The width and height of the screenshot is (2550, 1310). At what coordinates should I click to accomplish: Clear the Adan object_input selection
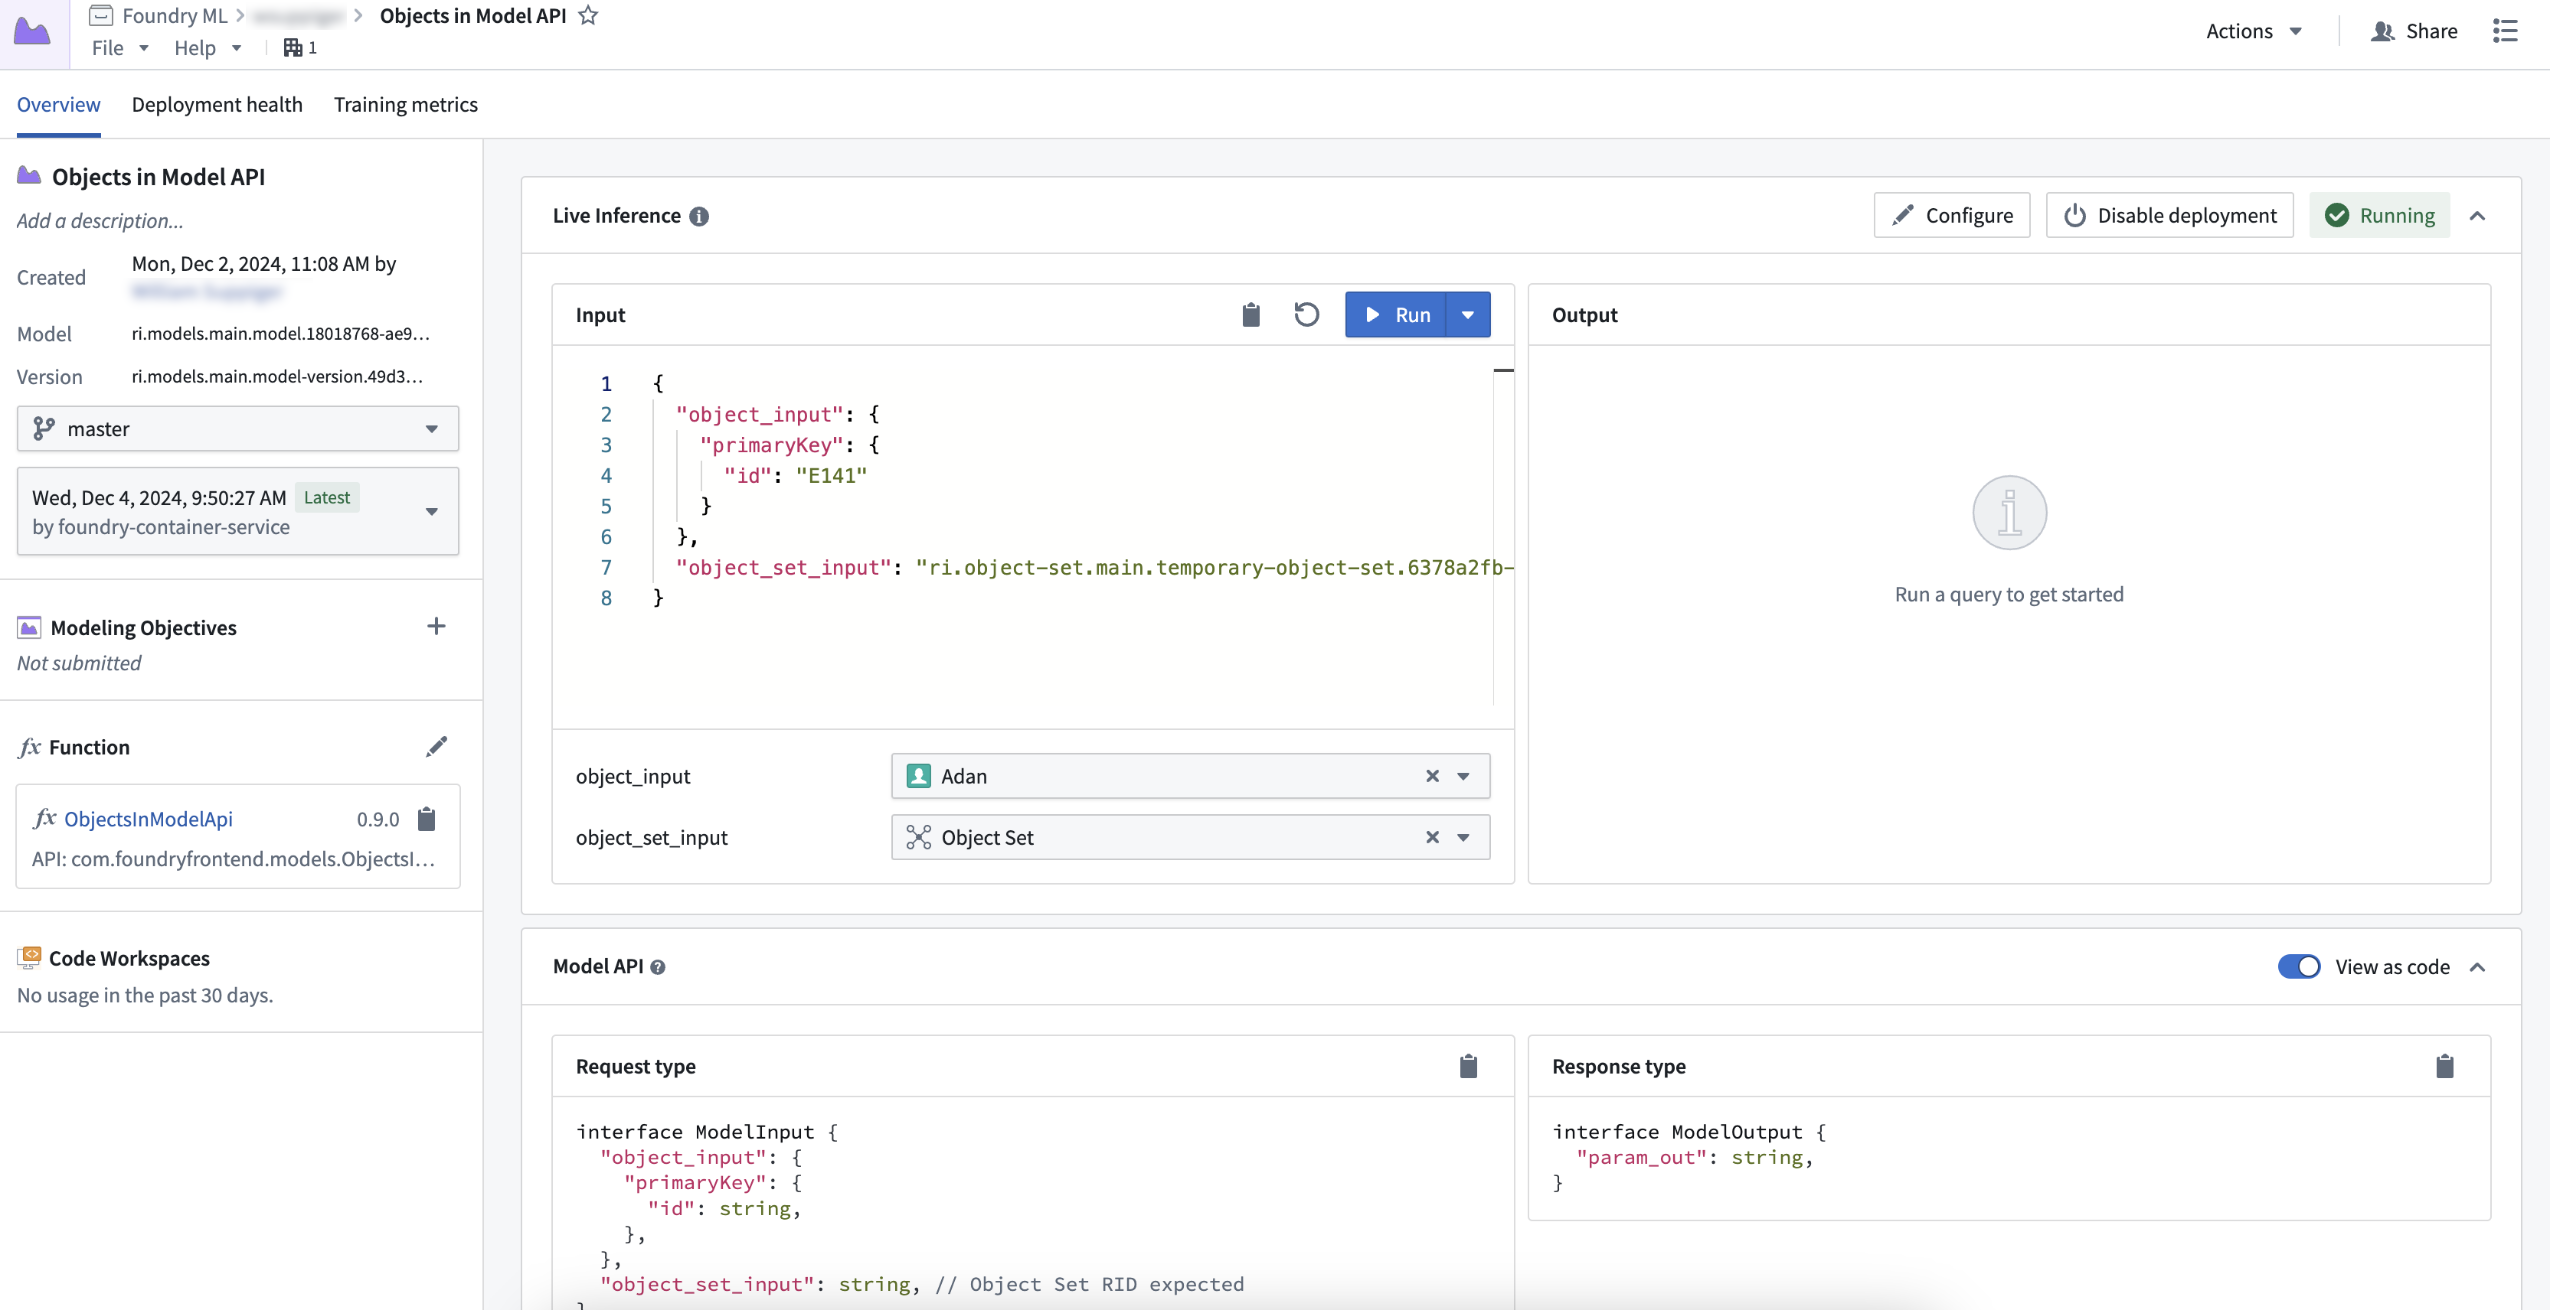point(1432,776)
